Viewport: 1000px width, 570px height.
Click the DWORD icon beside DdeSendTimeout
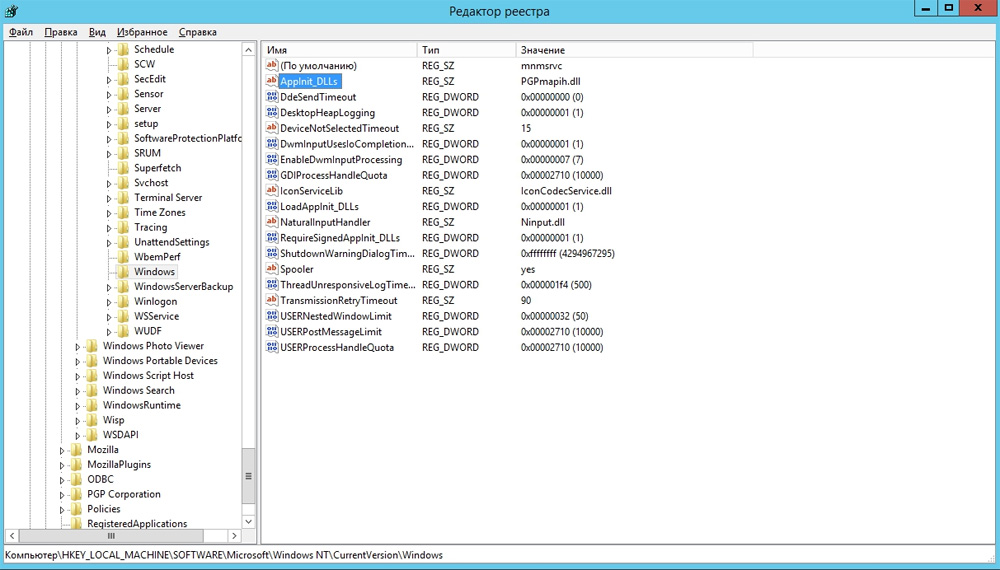[x=271, y=97]
